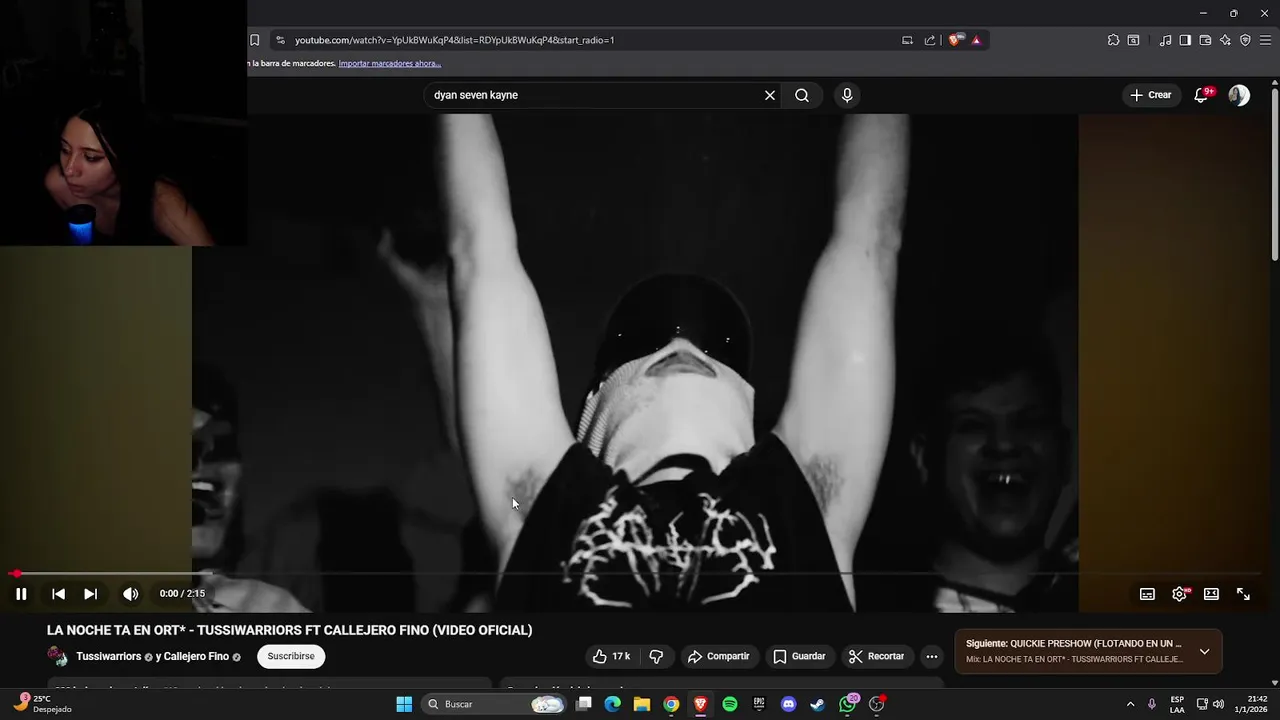Expand the Siguiente playlist panel chevron
Screen dimensions: 1280x720
(1204, 651)
